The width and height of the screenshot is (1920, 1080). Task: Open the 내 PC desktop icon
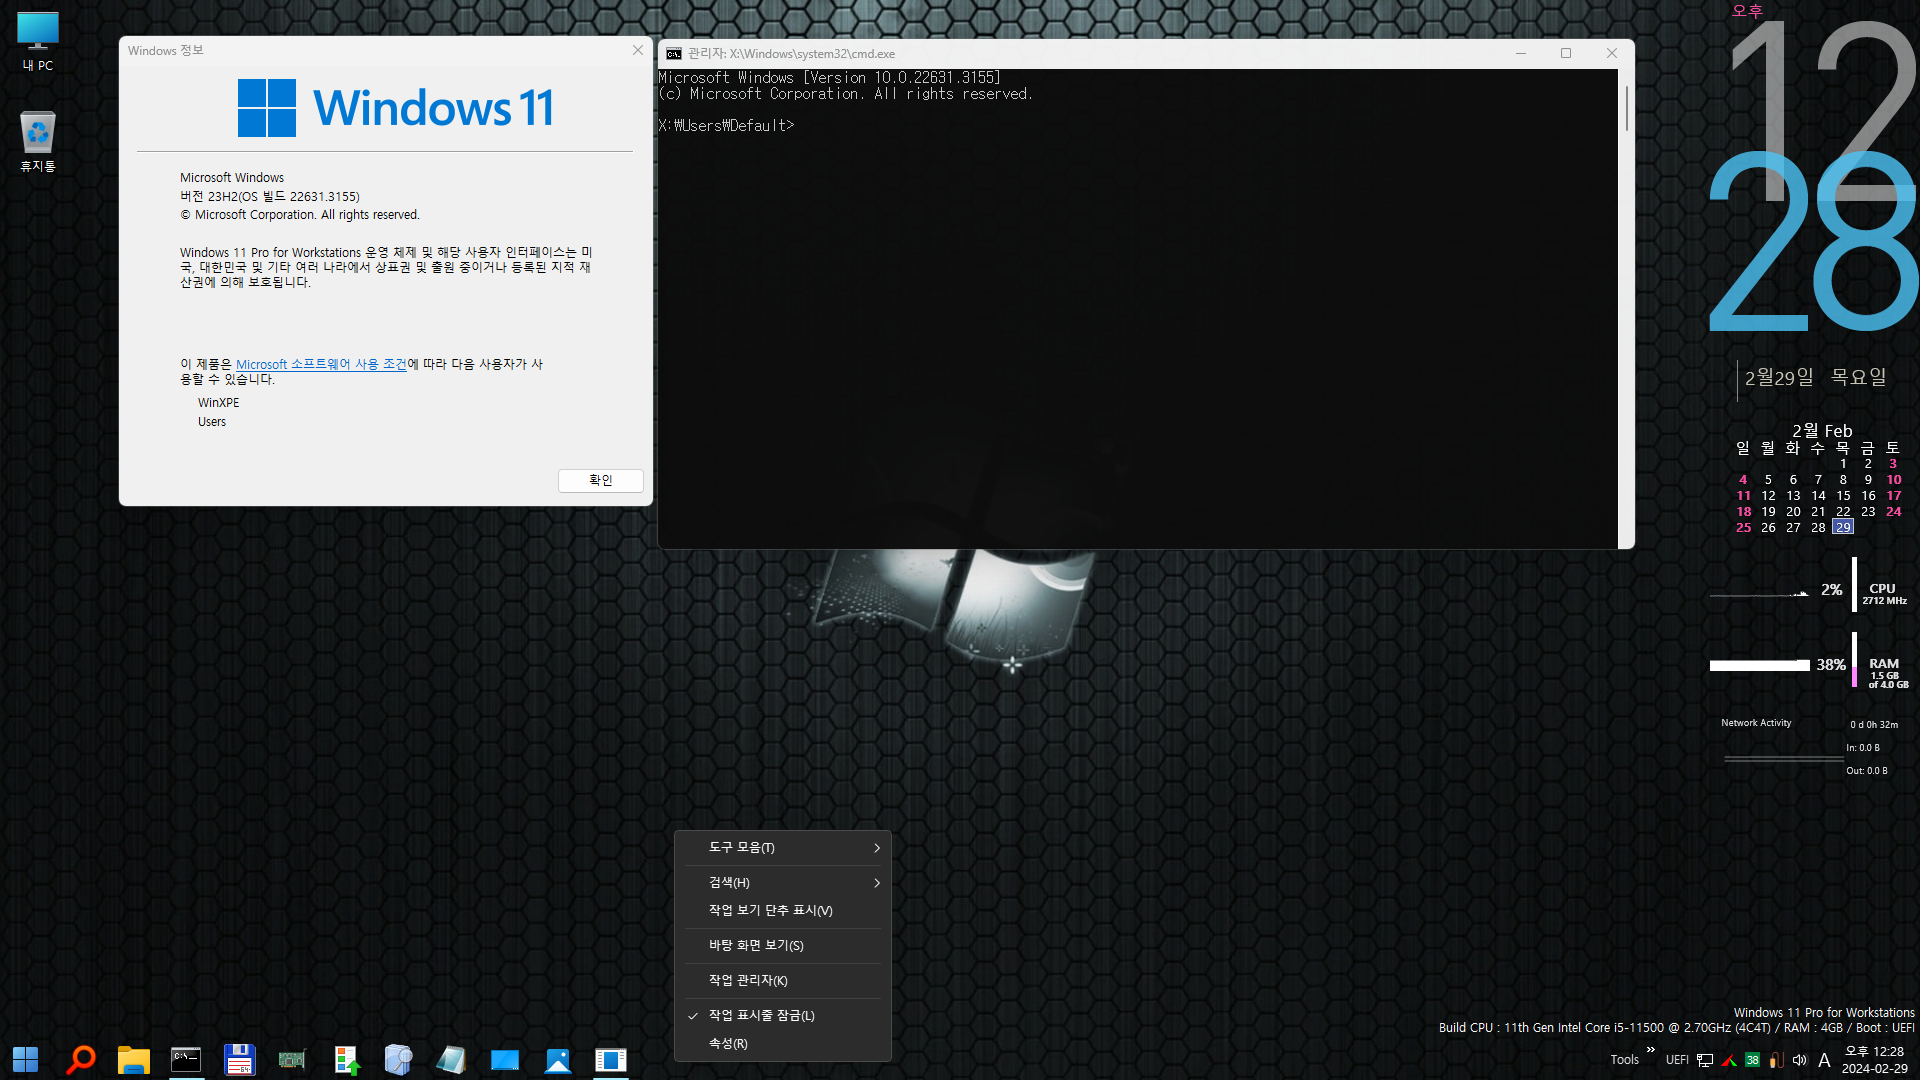click(x=38, y=42)
